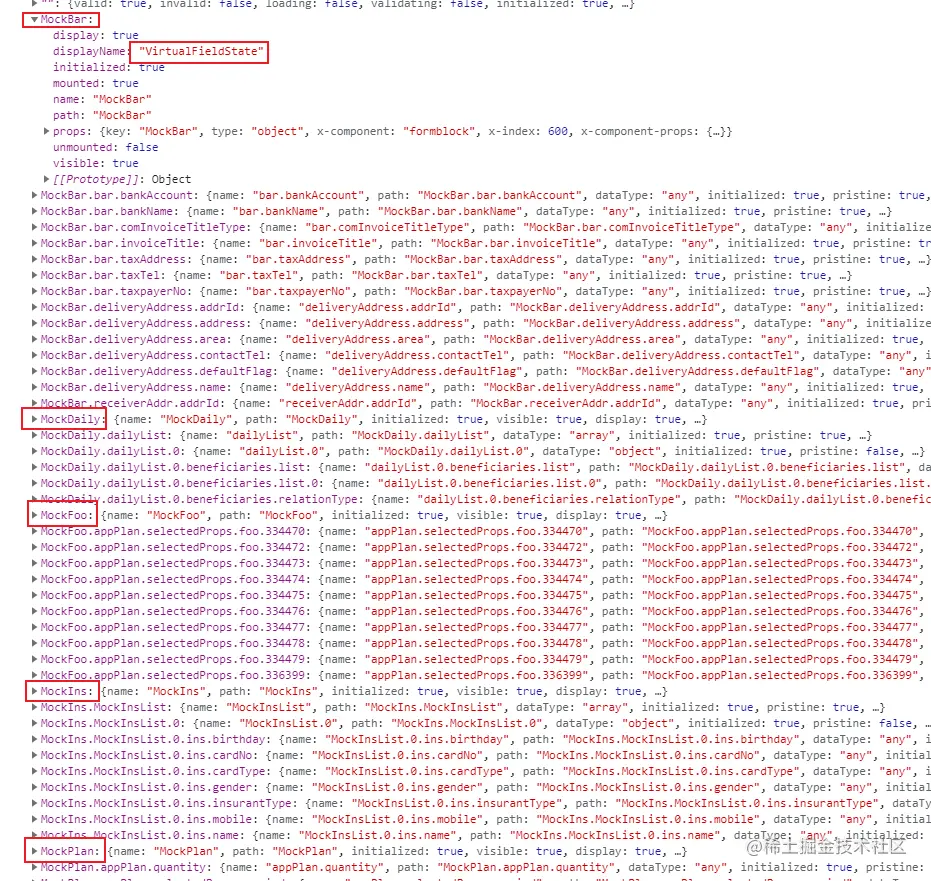The image size is (931, 881).
Task: Click the MockFoo key label
Action: tap(66, 515)
